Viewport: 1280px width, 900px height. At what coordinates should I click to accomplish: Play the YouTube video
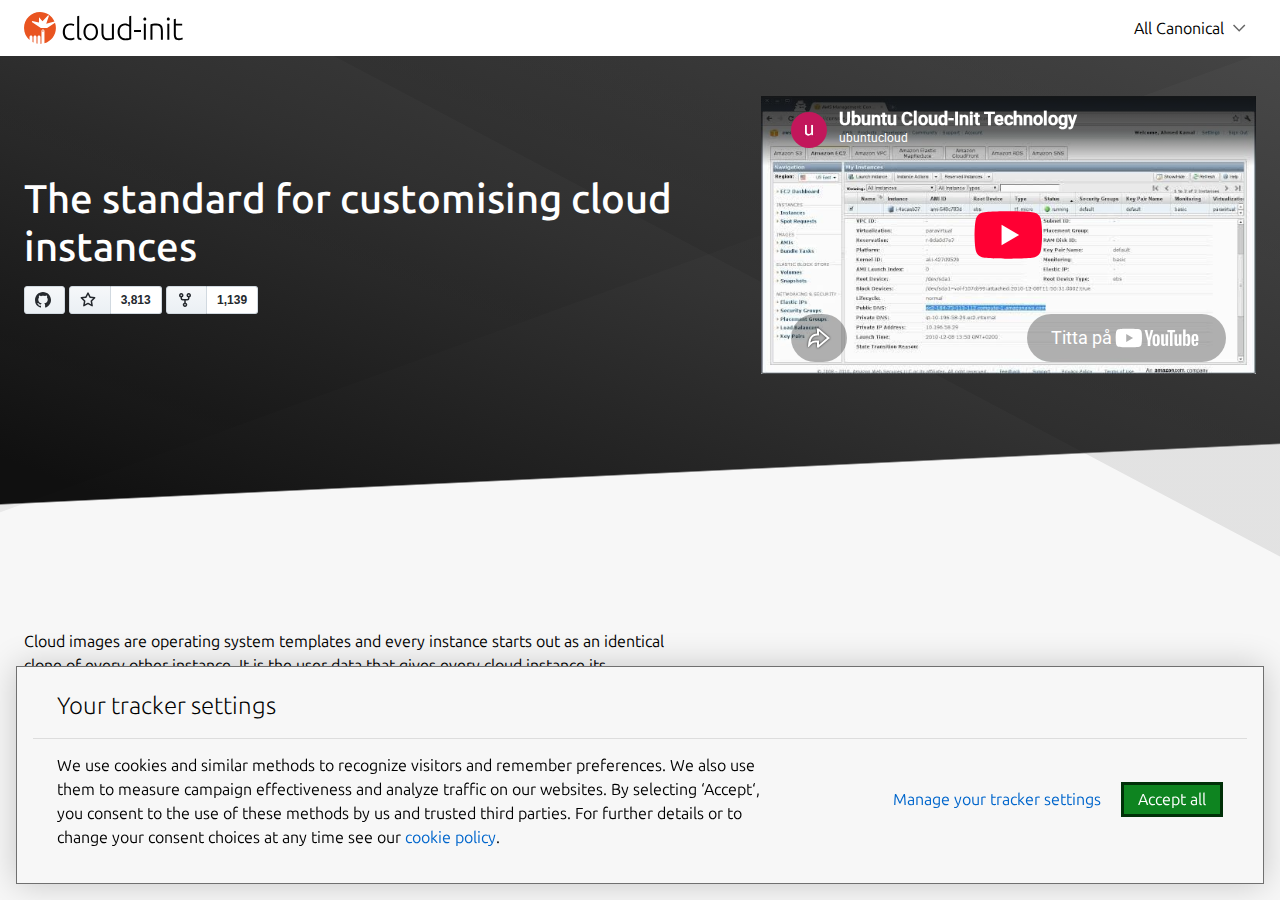(1008, 235)
